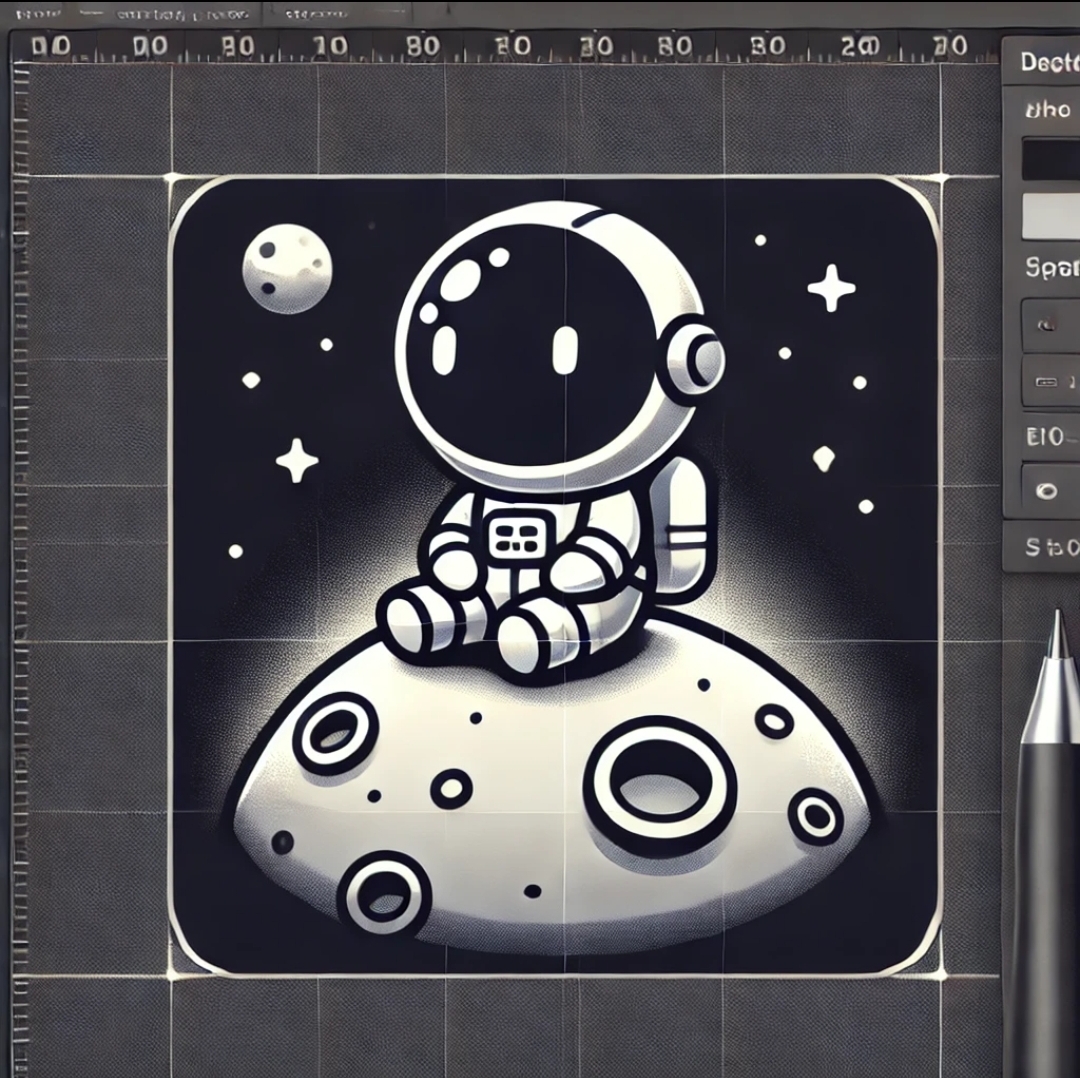This screenshot has width=1080, height=1078.
Task: Click the top-left corner guide of the artboard
Action: click(172, 178)
